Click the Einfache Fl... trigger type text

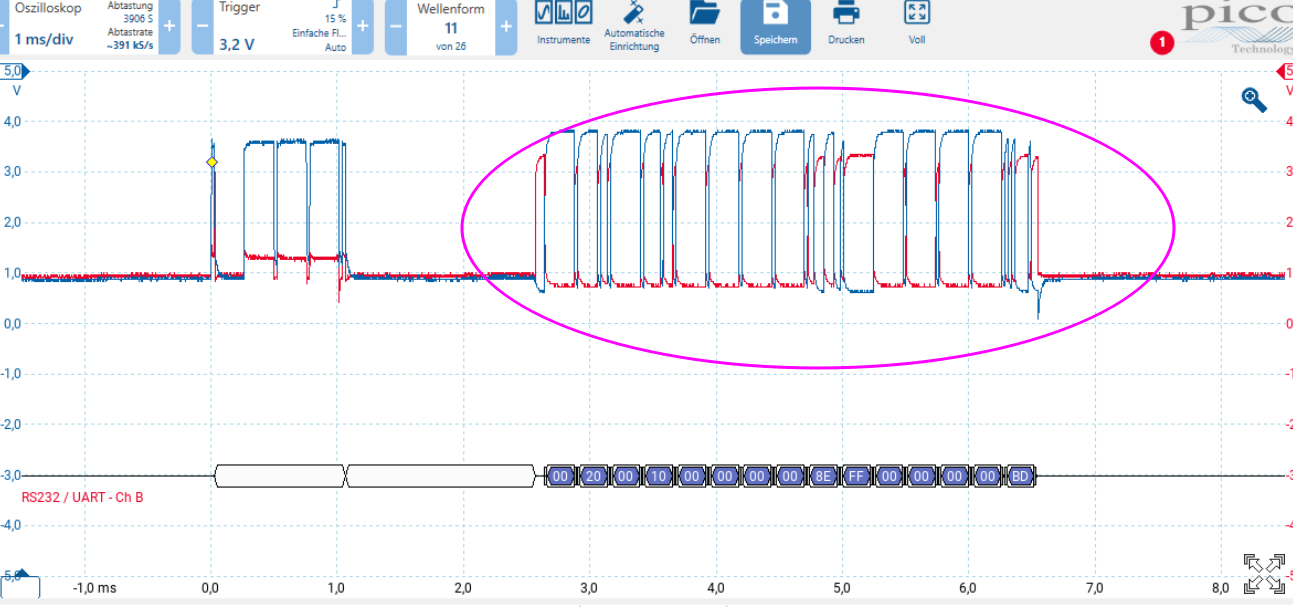pos(319,33)
